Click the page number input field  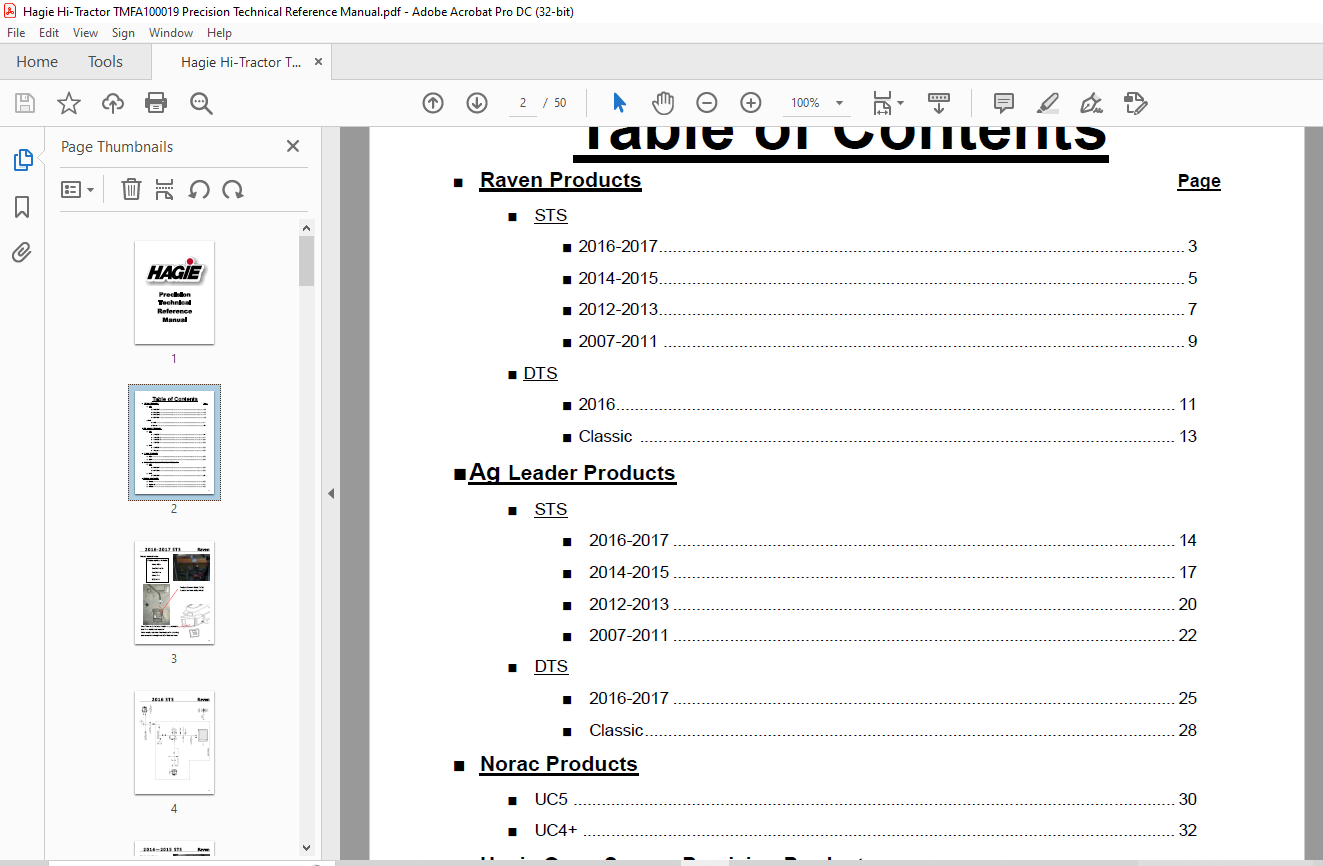pyautogui.click(x=522, y=103)
